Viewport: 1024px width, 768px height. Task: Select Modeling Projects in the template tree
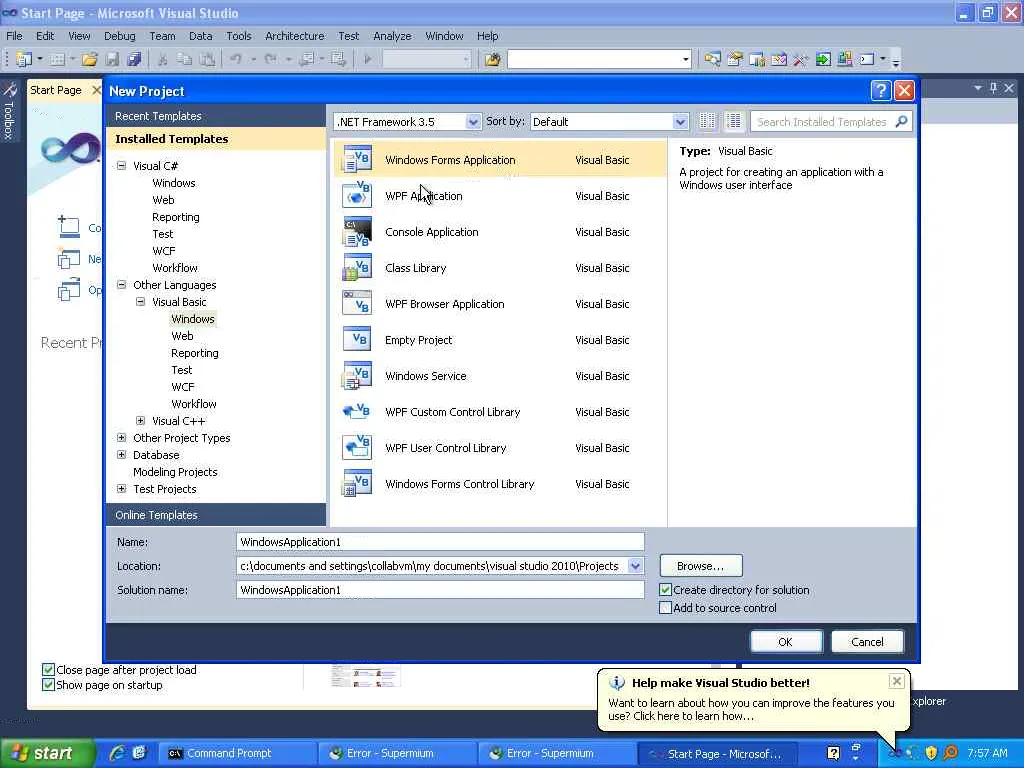coord(175,472)
